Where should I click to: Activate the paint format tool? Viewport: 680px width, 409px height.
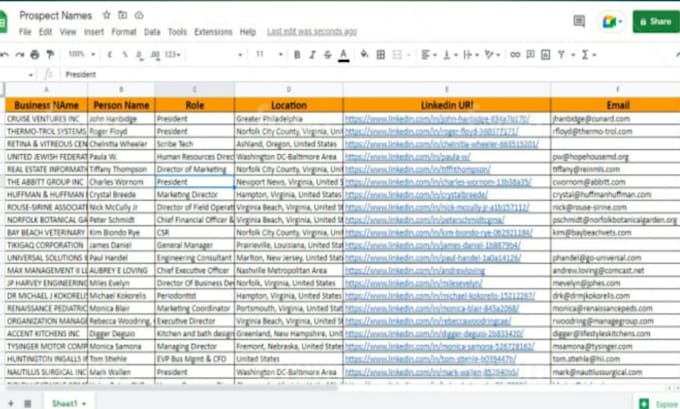click(50, 55)
